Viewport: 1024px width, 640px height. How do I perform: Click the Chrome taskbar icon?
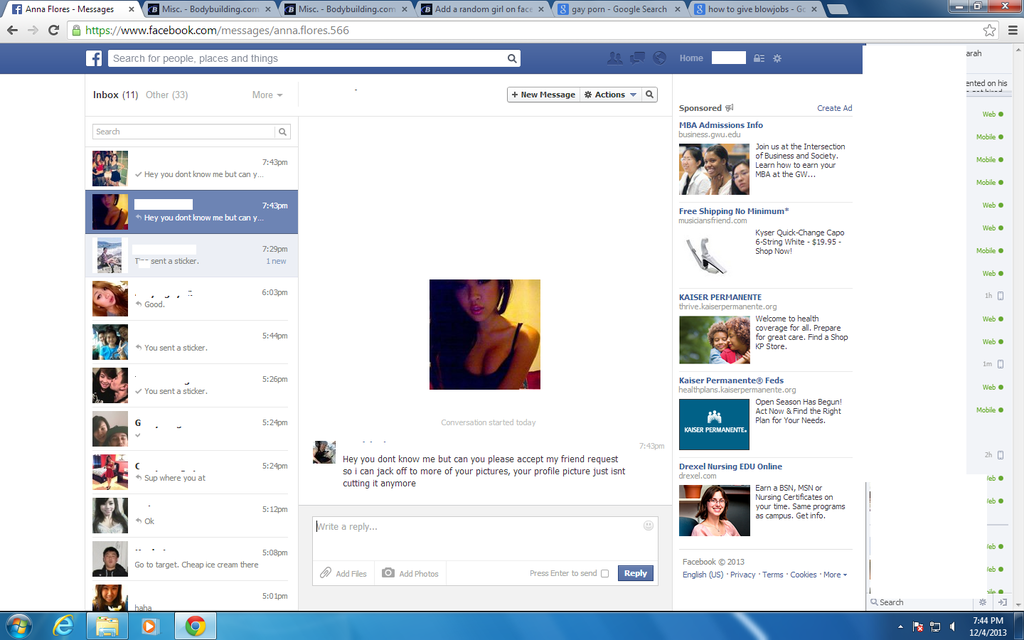point(195,626)
